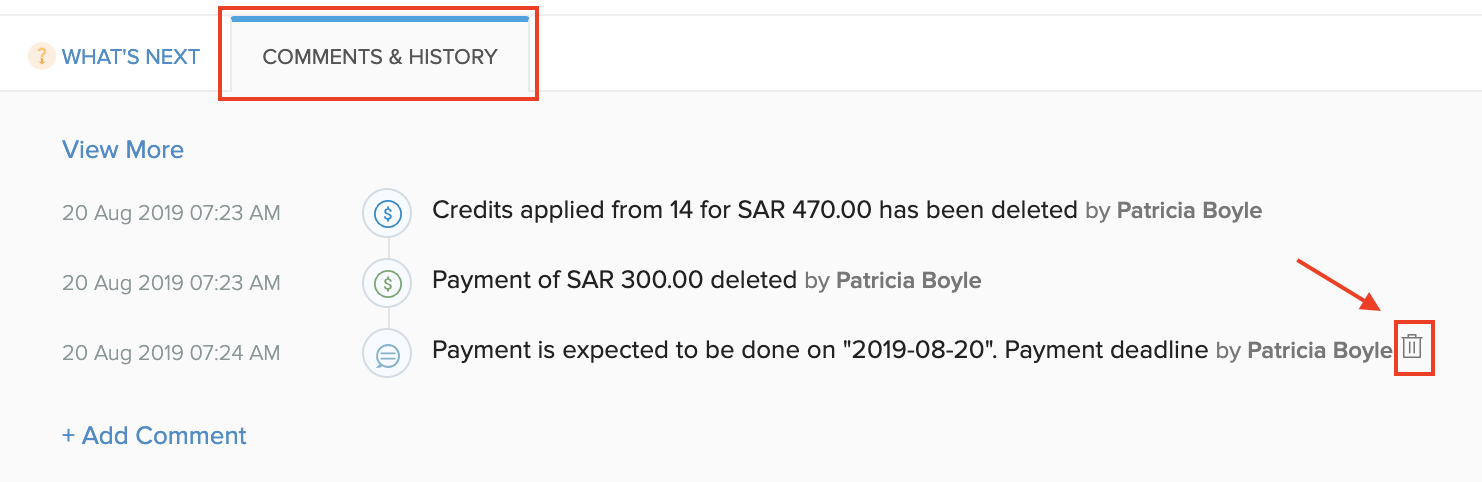Select the Credits applied from 14 entry text
This screenshot has height=482, width=1482.
pyautogui.click(x=755, y=211)
